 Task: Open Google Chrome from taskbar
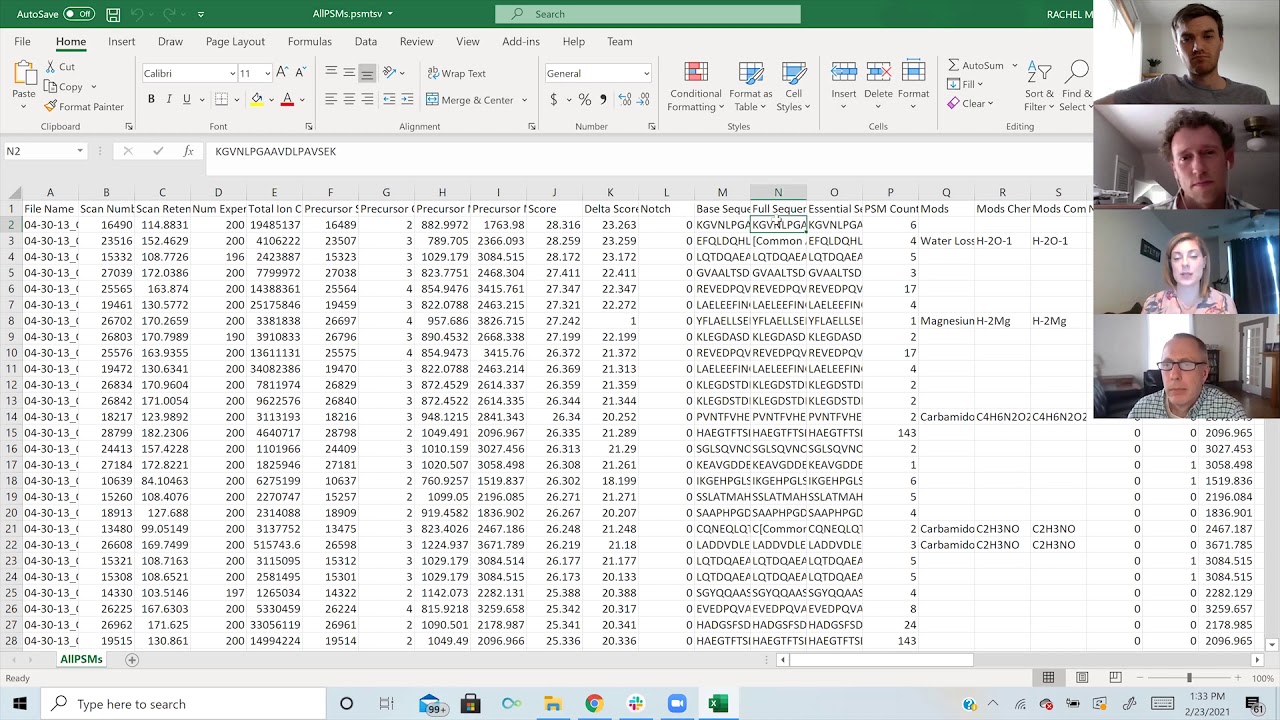pyautogui.click(x=594, y=704)
